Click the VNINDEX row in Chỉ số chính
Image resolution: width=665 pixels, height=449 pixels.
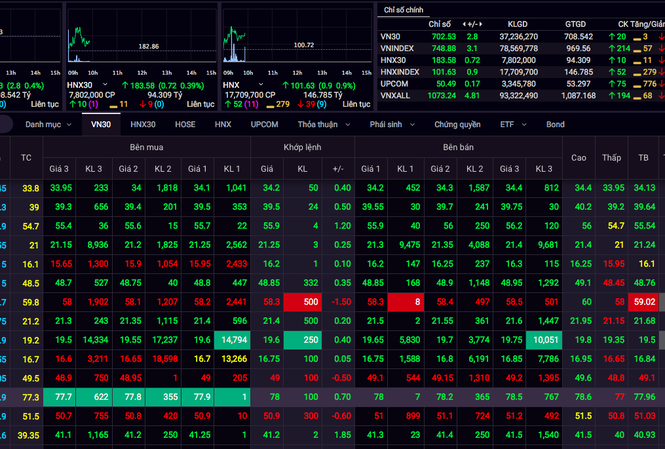coord(521,48)
